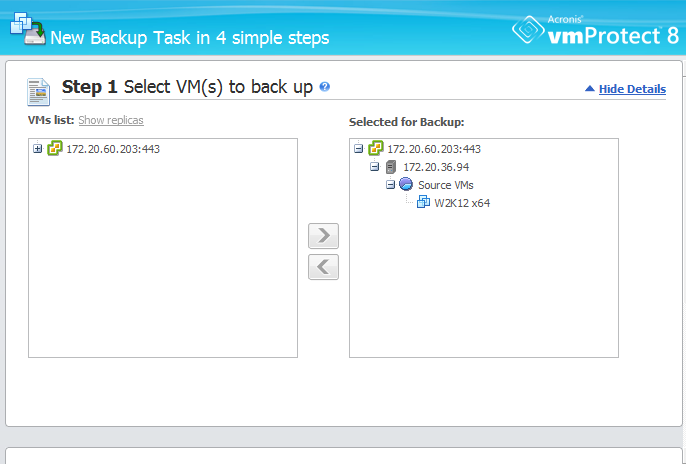This screenshot has width=686, height=464.
Task: Collapse the 172.20.36.94 host node
Action: tap(374, 167)
